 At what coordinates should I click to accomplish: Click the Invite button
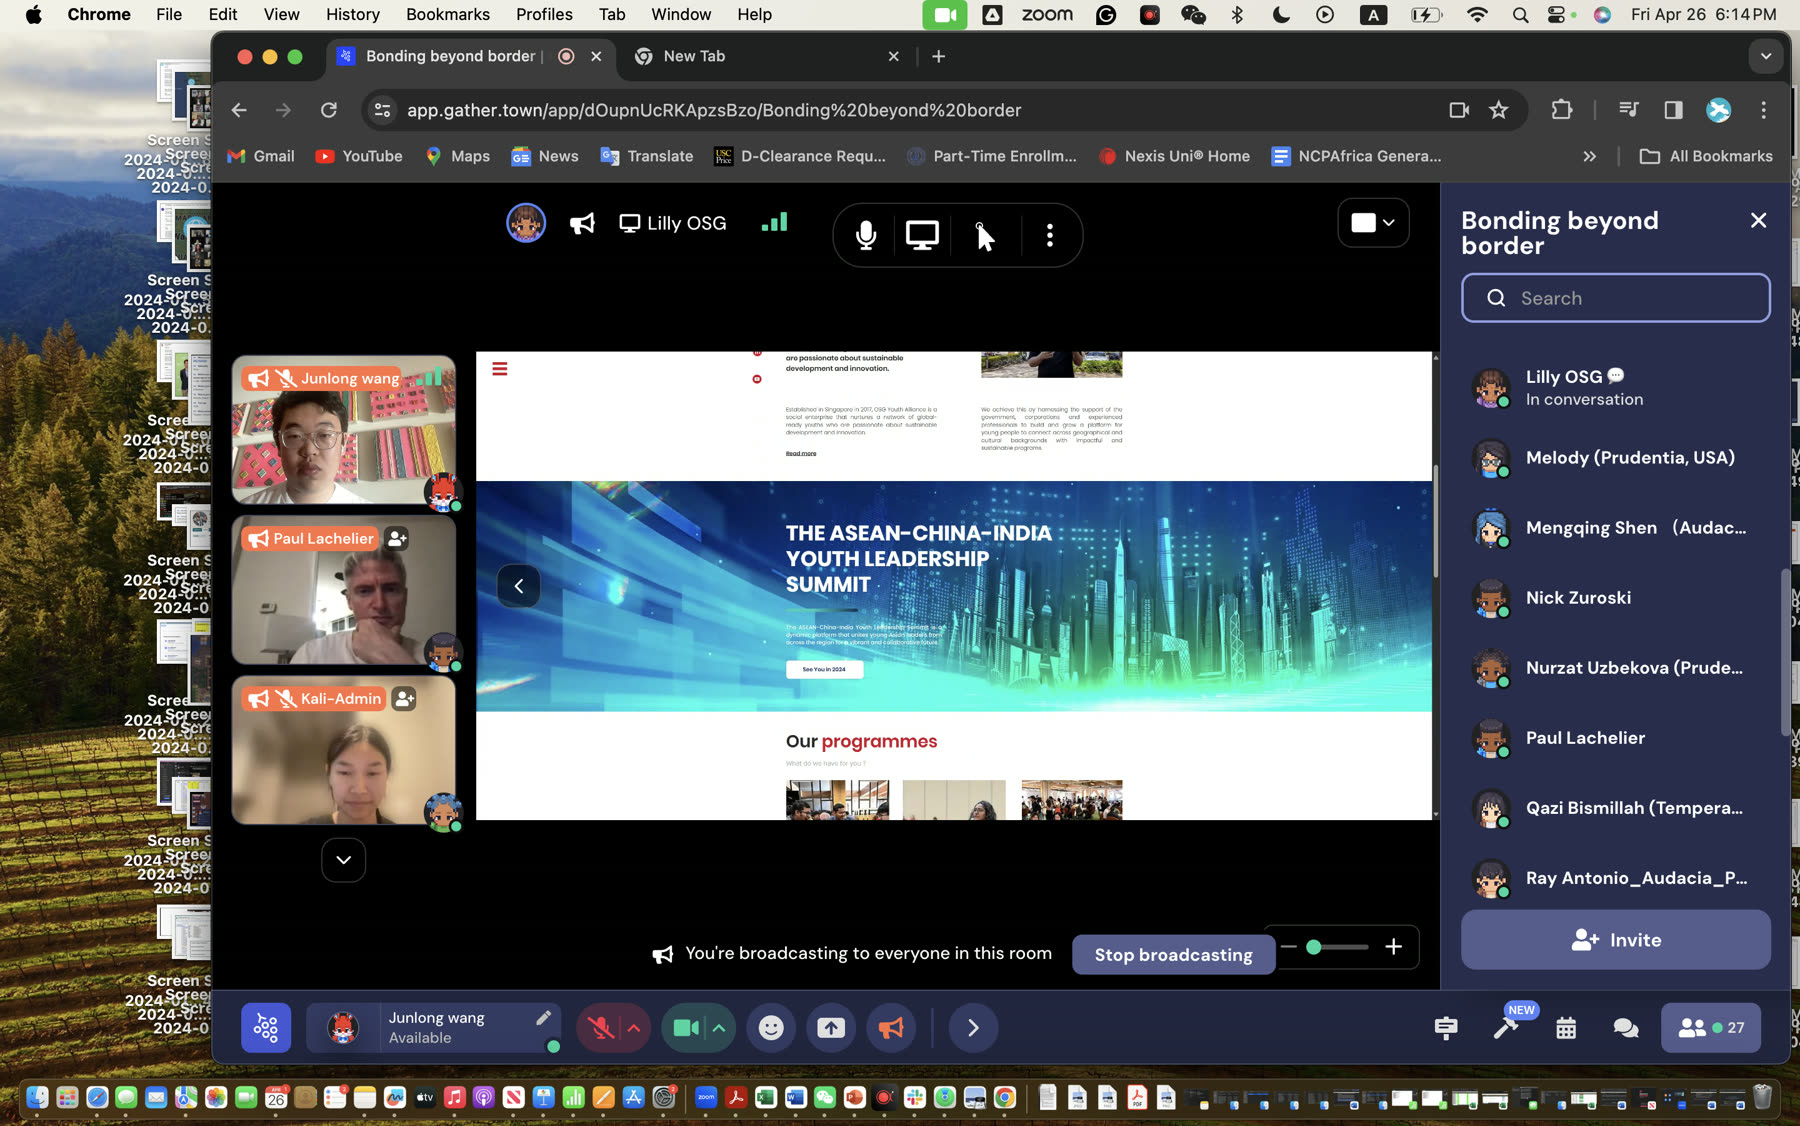click(x=1615, y=940)
